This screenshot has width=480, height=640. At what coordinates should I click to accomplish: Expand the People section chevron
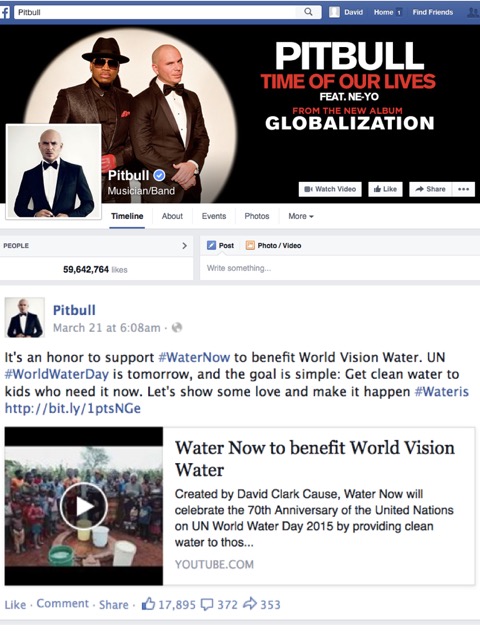pos(184,245)
